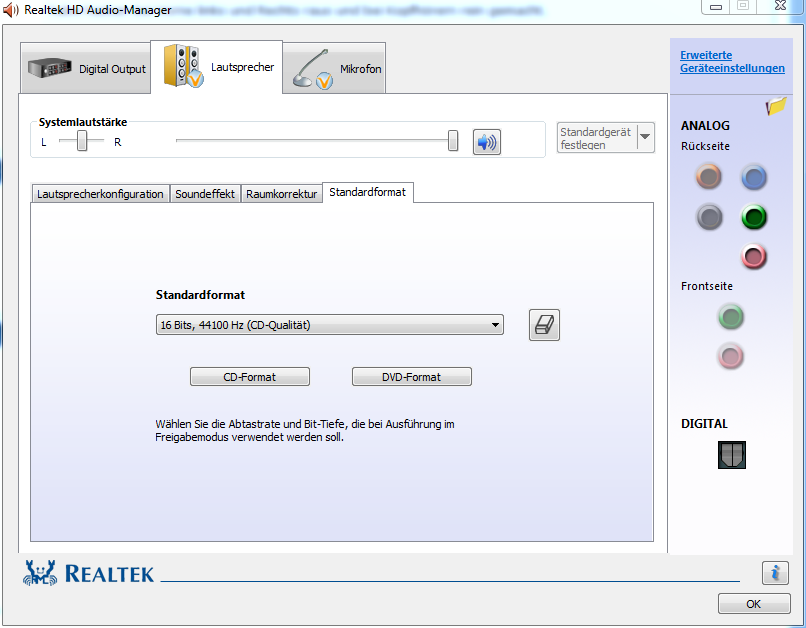Click the eraser reset-to-default format button
Screen dimensions: 806x628
[544, 325]
